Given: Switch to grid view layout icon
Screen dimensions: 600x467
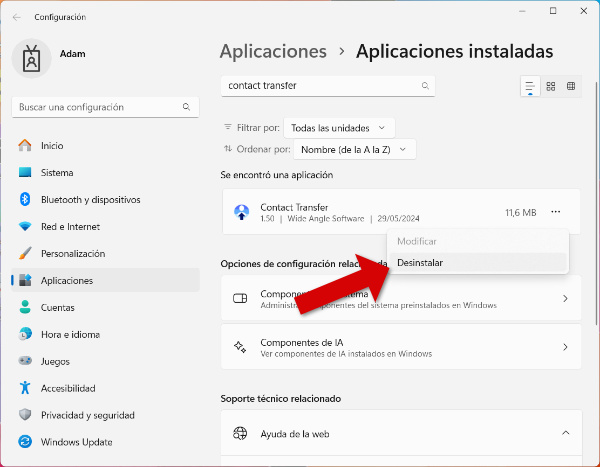Looking at the screenshot, I should coord(551,86).
